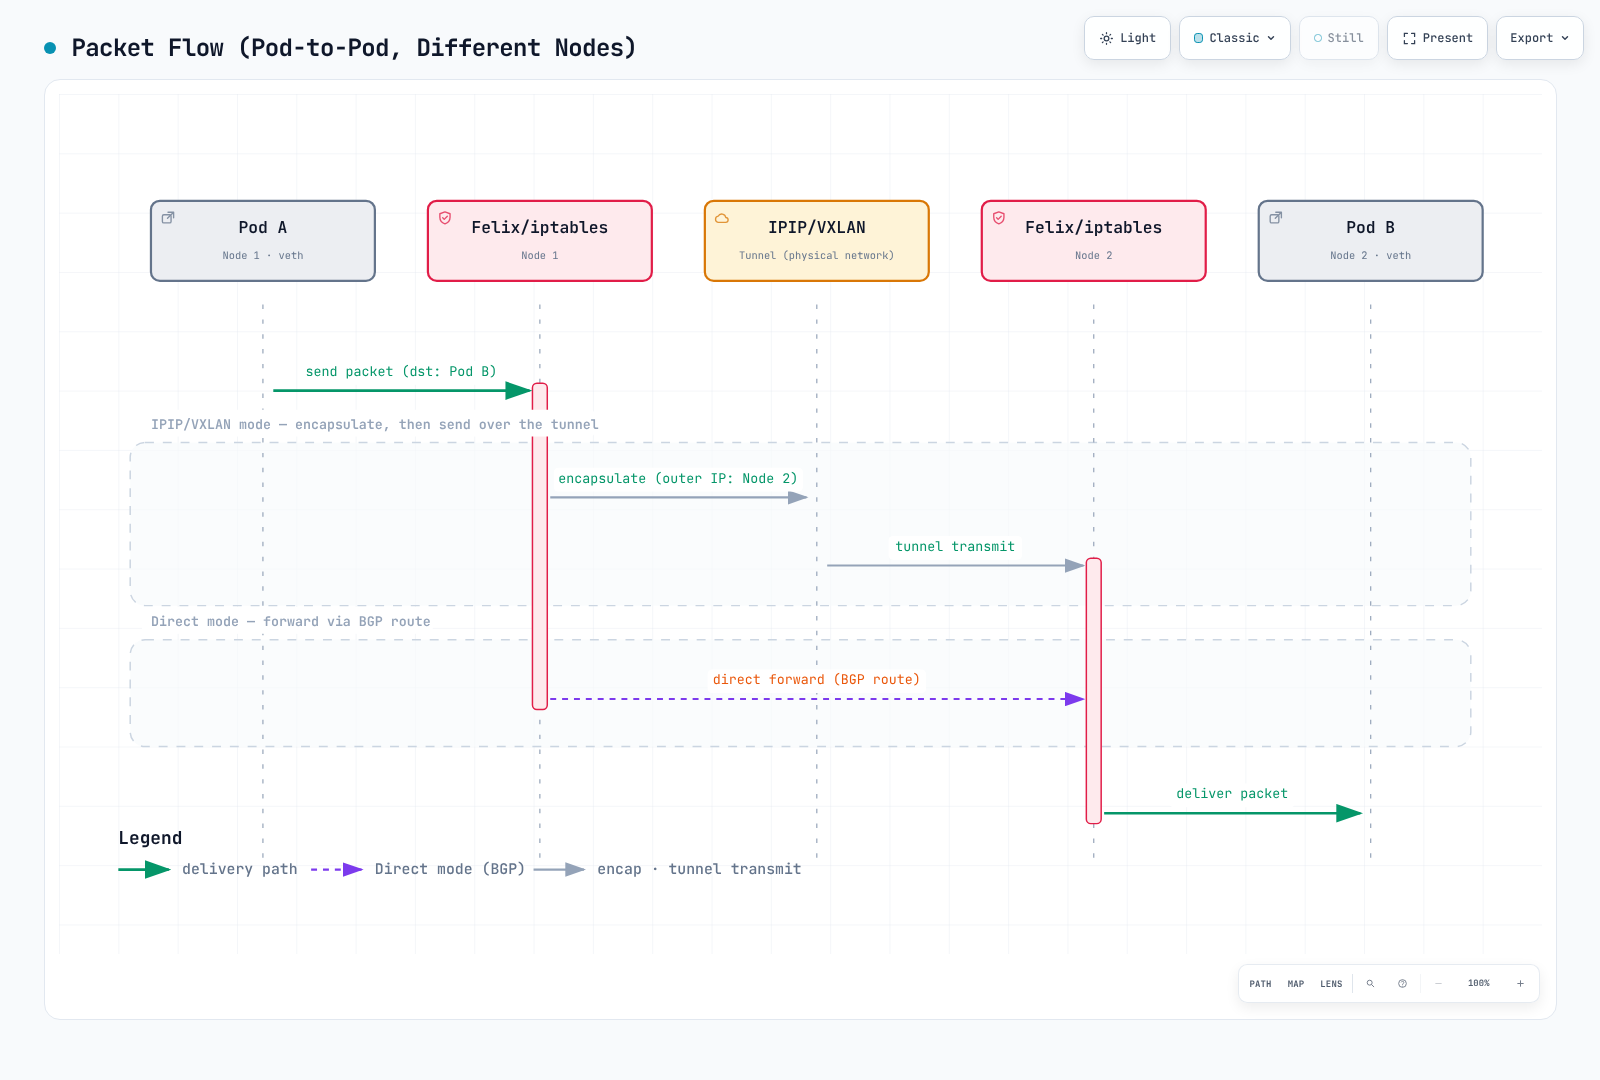Screen dimensions: 1600x1080
Task: Open the Classic style dropdown
Action: (1235, 38)
